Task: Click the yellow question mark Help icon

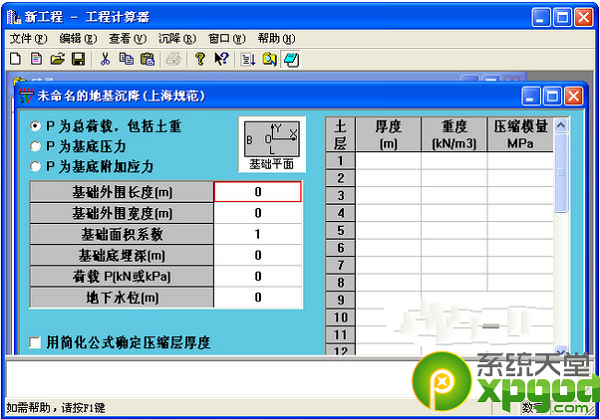Action: pos(200,59)
